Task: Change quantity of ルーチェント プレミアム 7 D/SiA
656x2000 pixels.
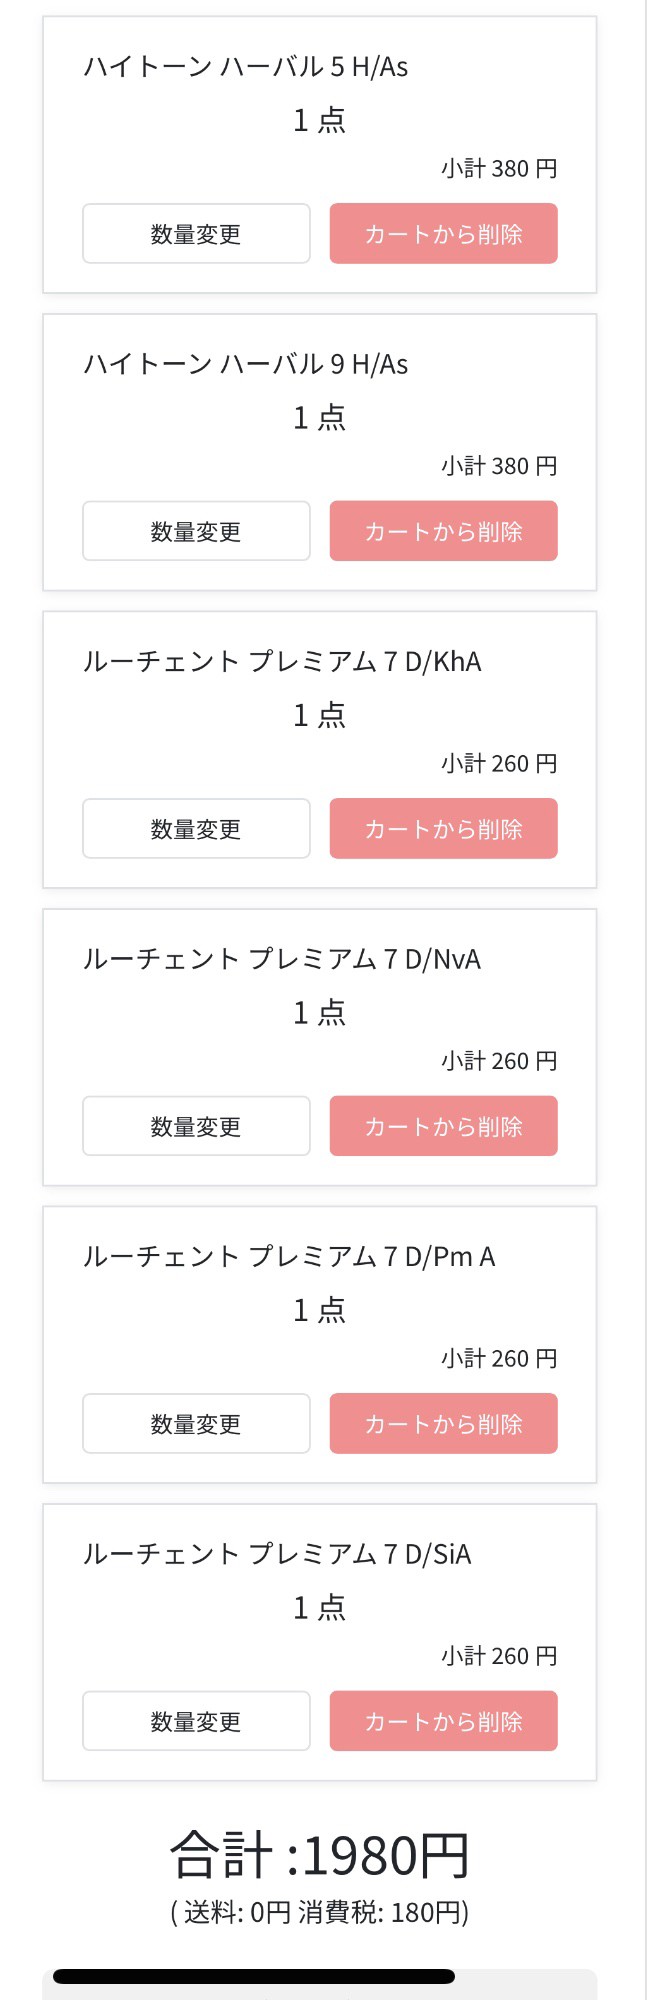Action: pos(196,1721)
